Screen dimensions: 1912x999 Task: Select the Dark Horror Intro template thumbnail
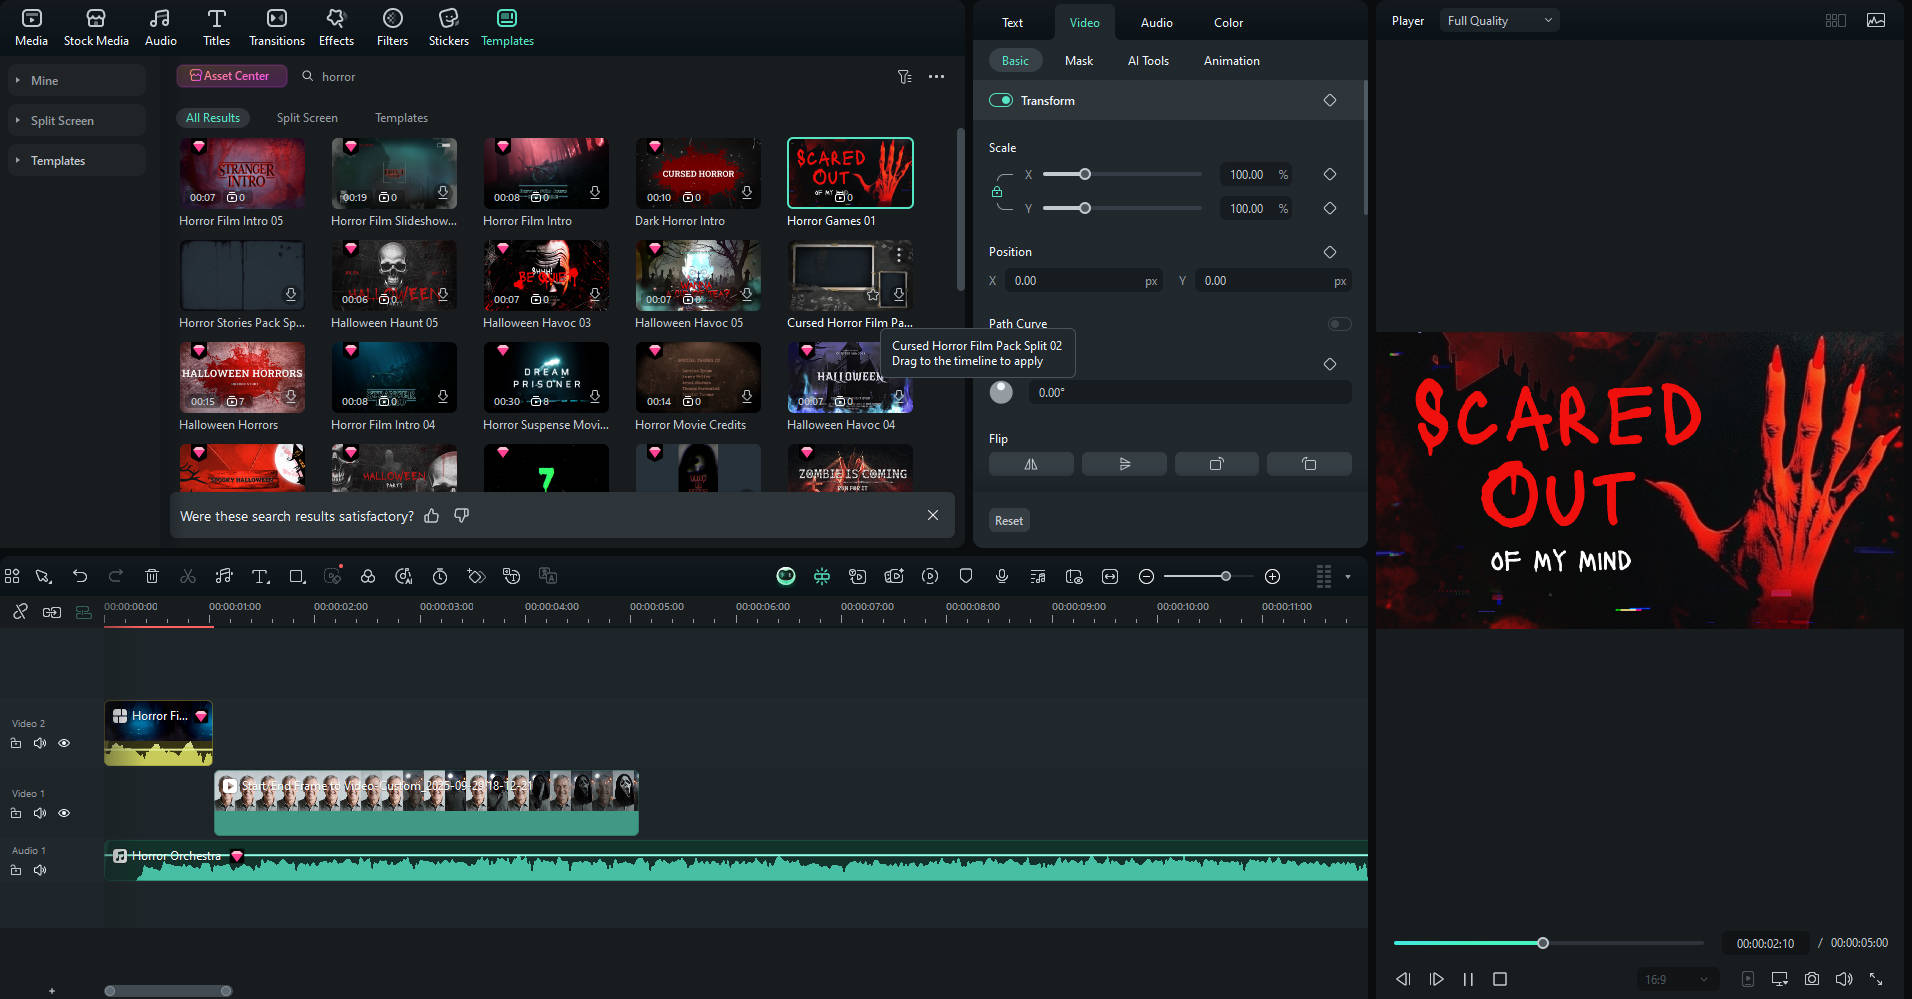[x=698, y=172]
